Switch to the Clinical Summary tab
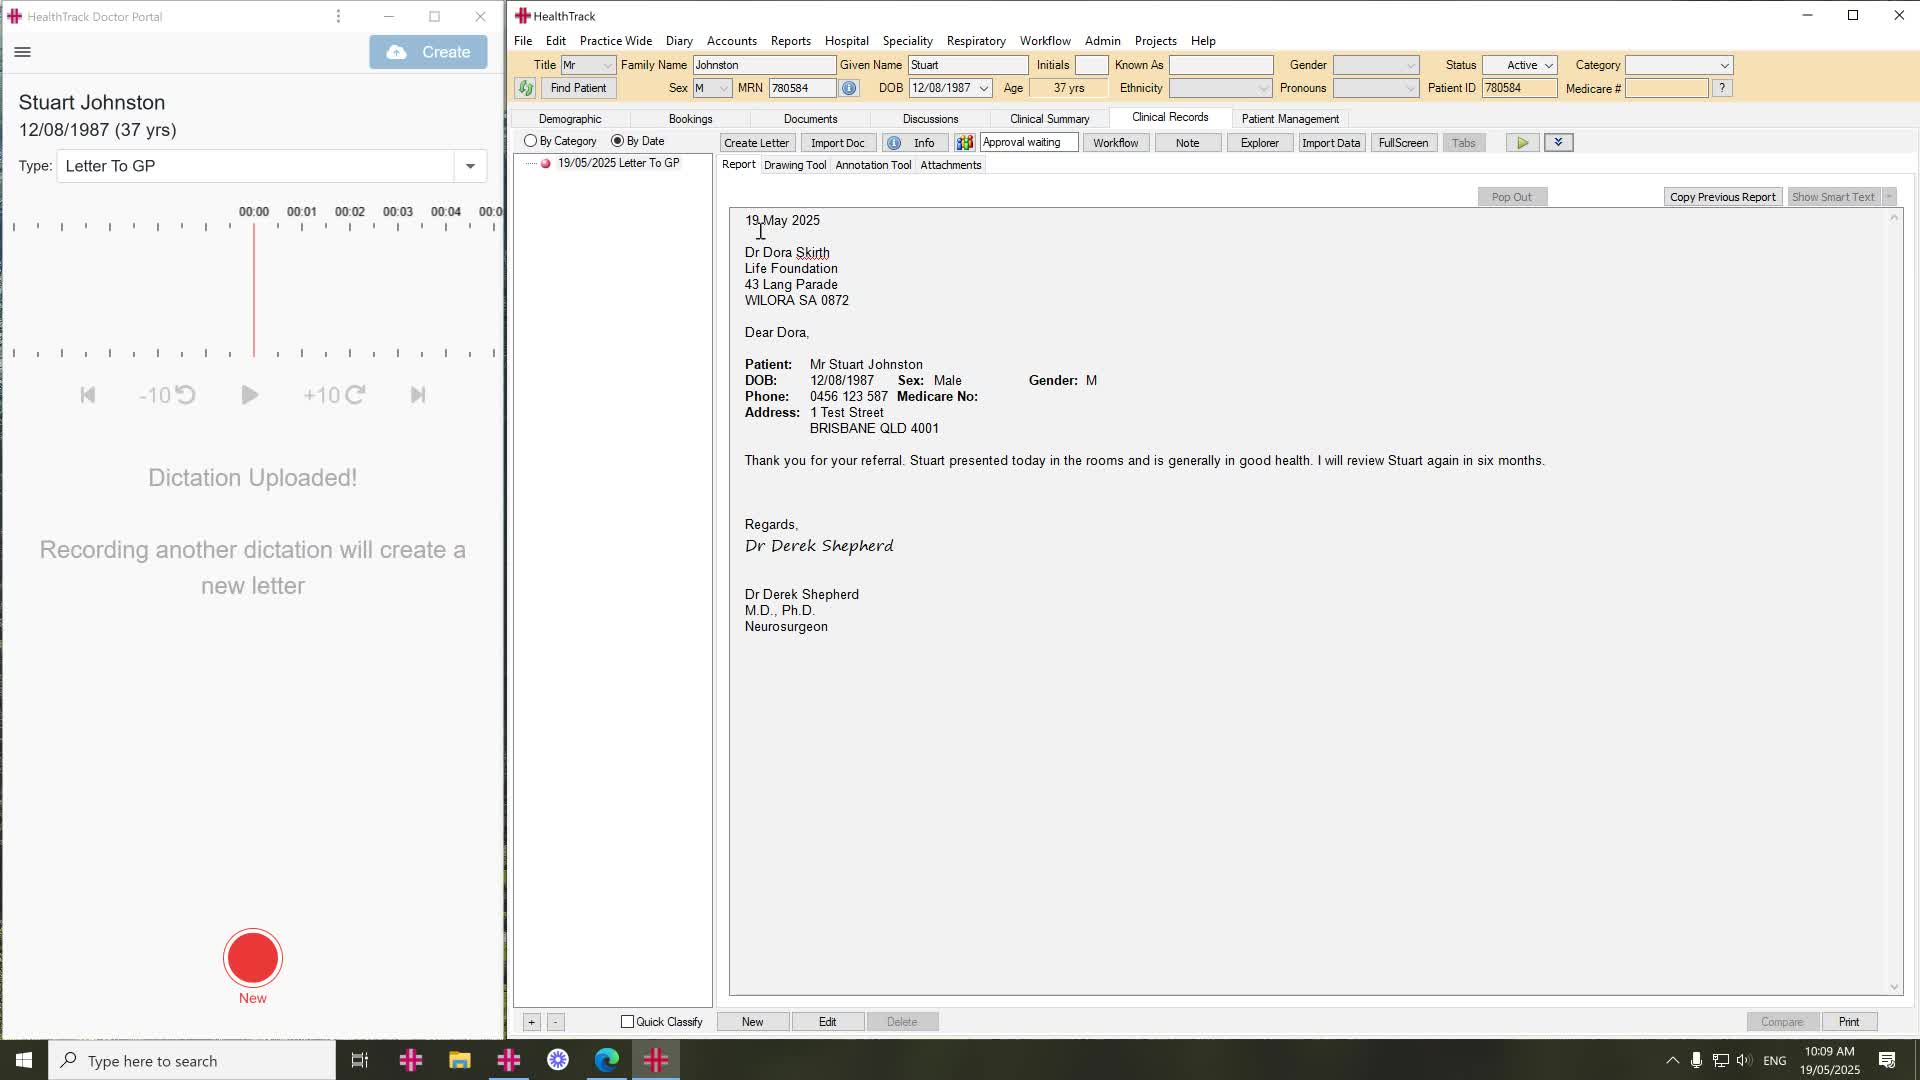Screen dimensions: 1920x1080 (1050, 119)
